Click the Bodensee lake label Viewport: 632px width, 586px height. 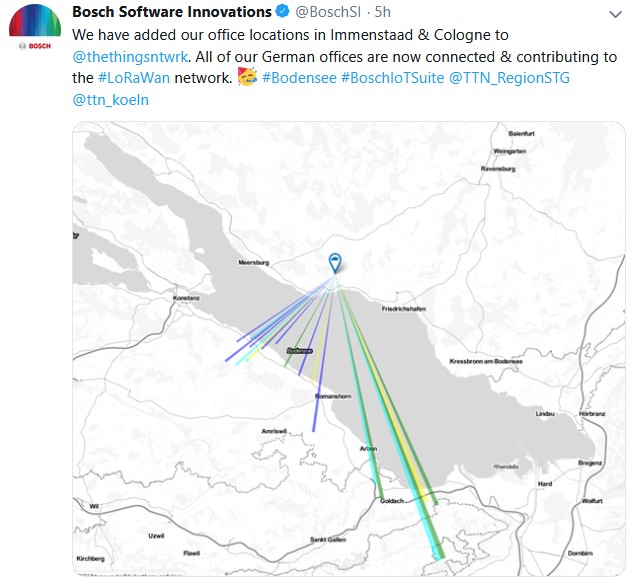(x=299, y=351)
